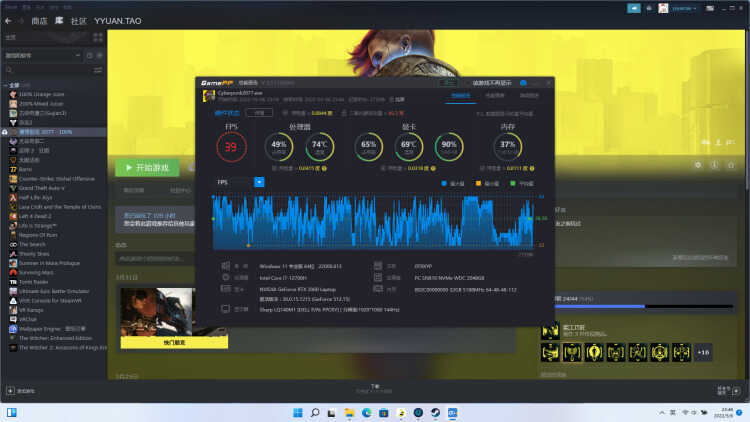
Task: Select Lara Croft and the Temple of Osiris
Action: click(x=60, y=207)
